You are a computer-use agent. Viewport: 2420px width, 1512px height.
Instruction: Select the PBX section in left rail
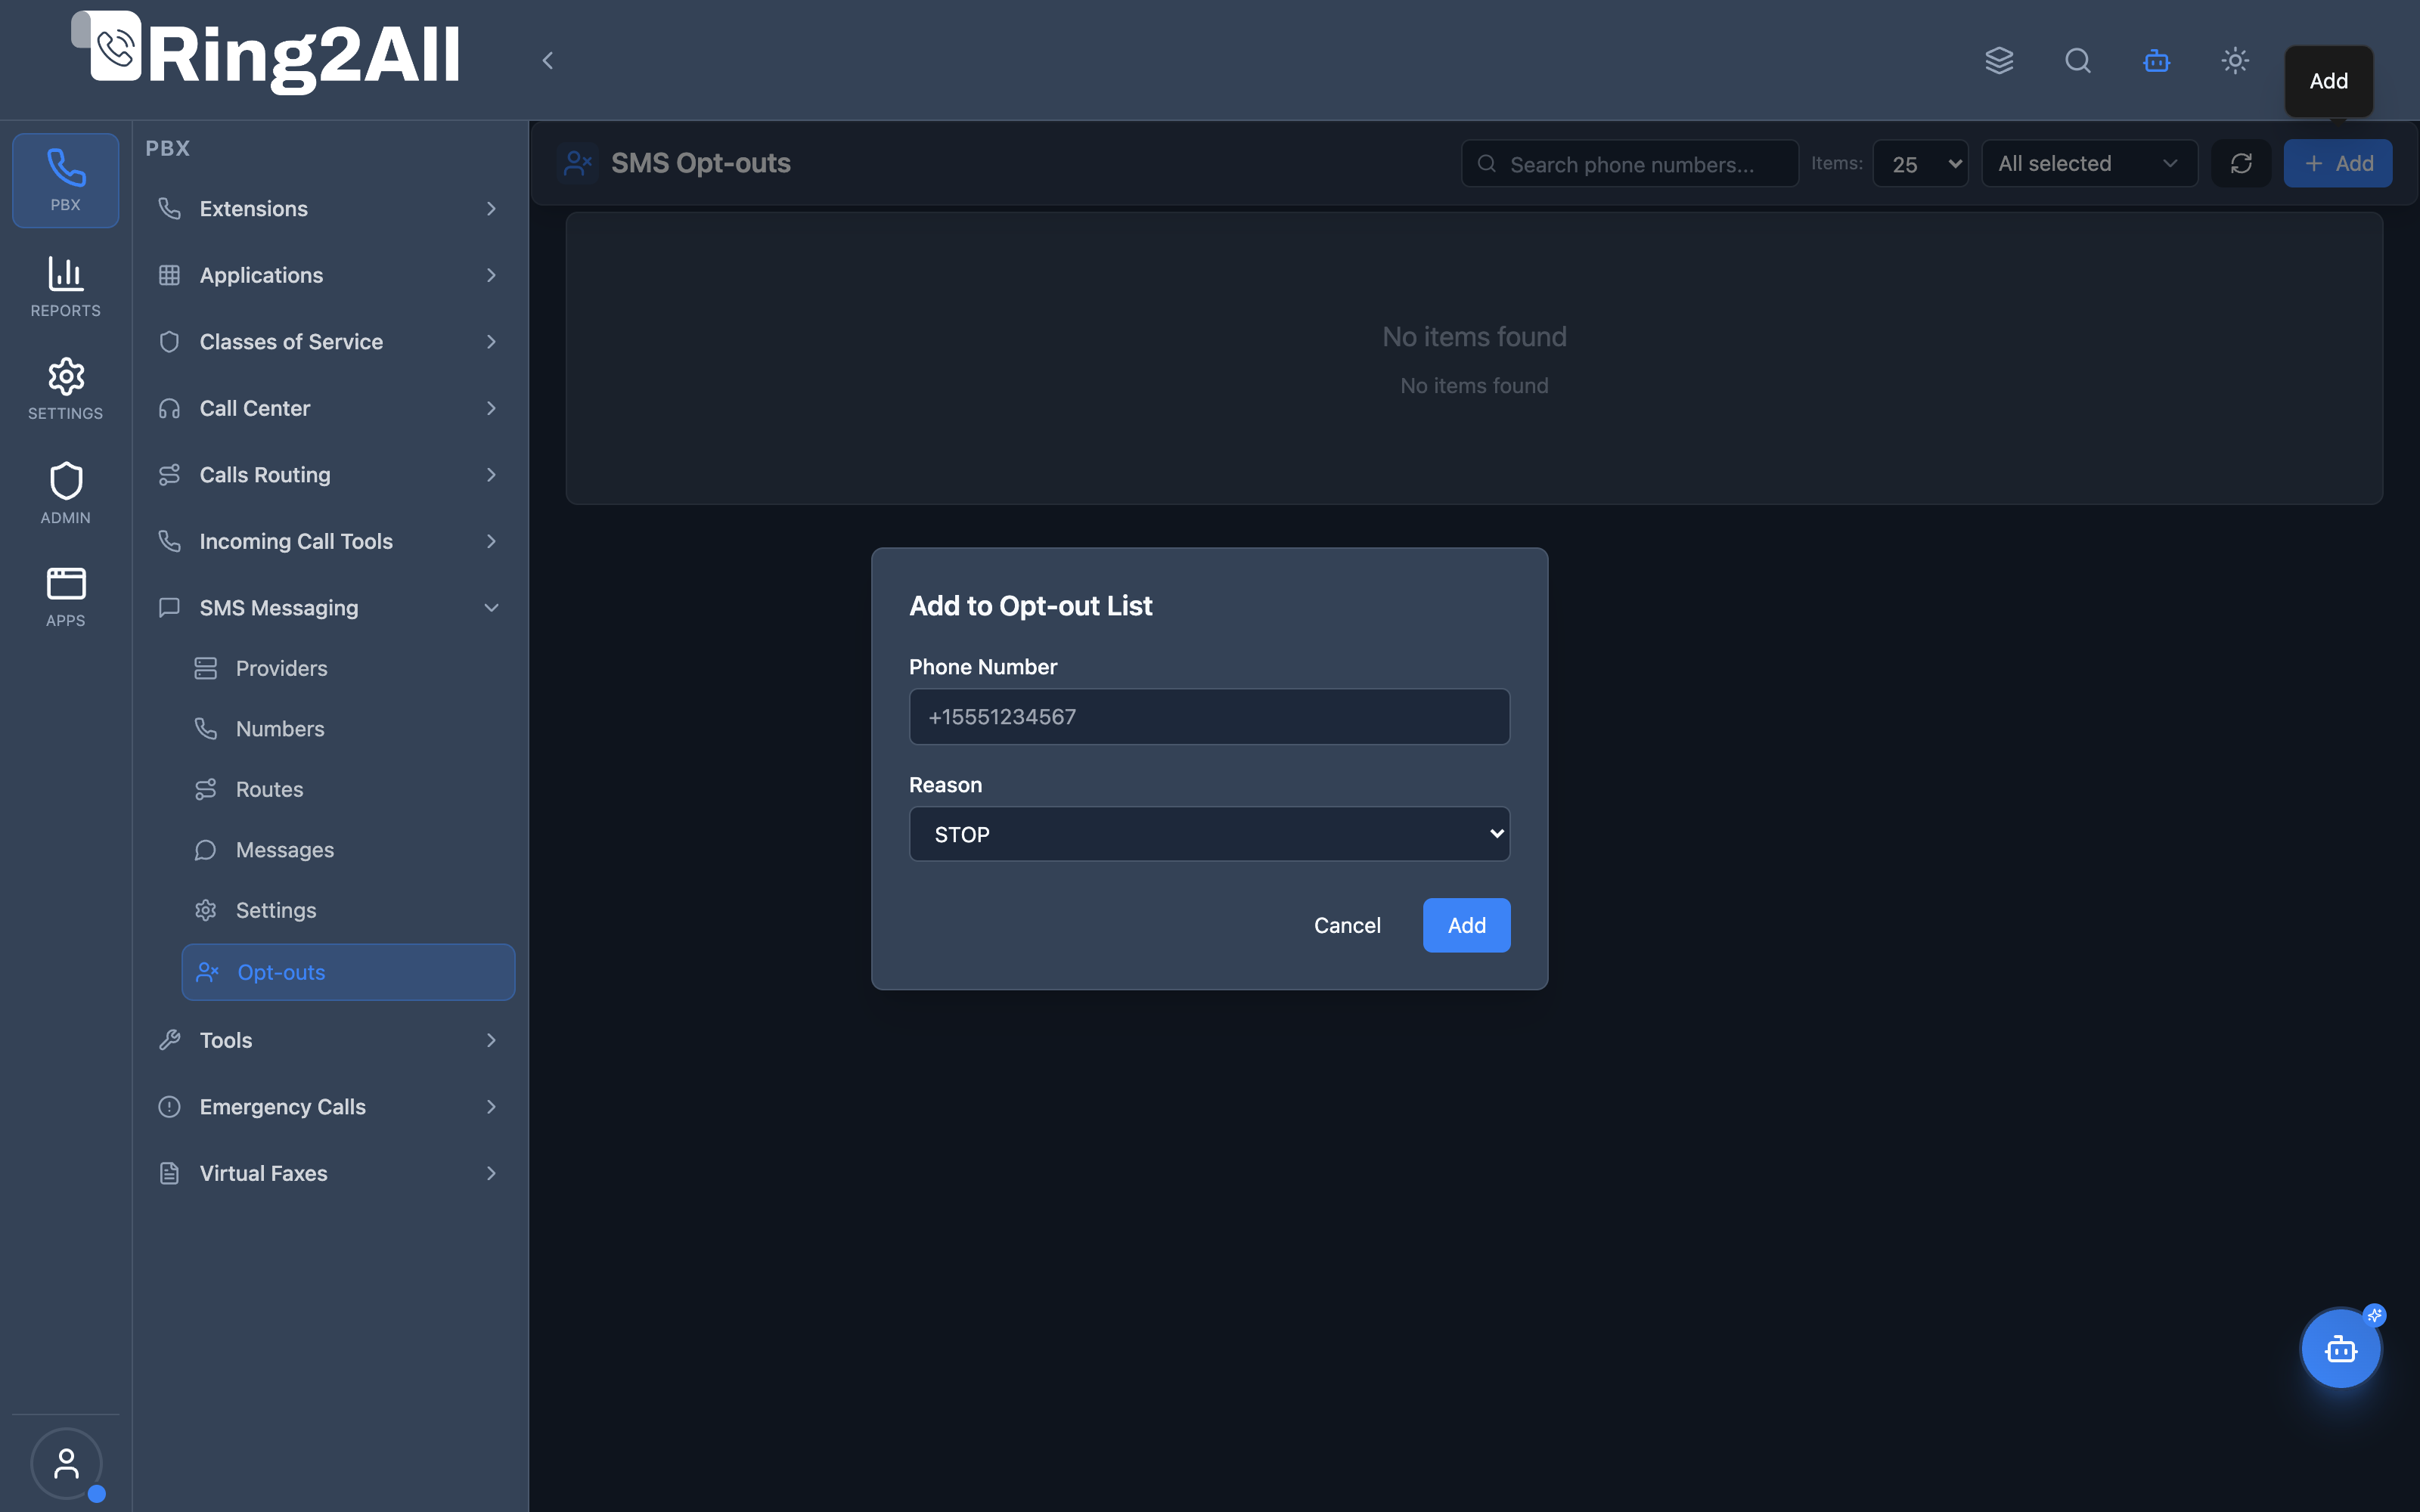click(x=66, y=180)
